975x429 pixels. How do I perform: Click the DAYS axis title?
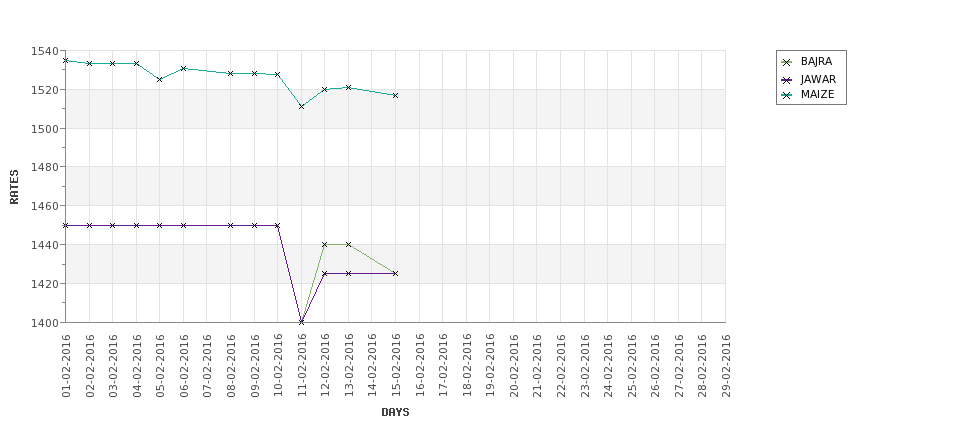(x=395, y=412)
